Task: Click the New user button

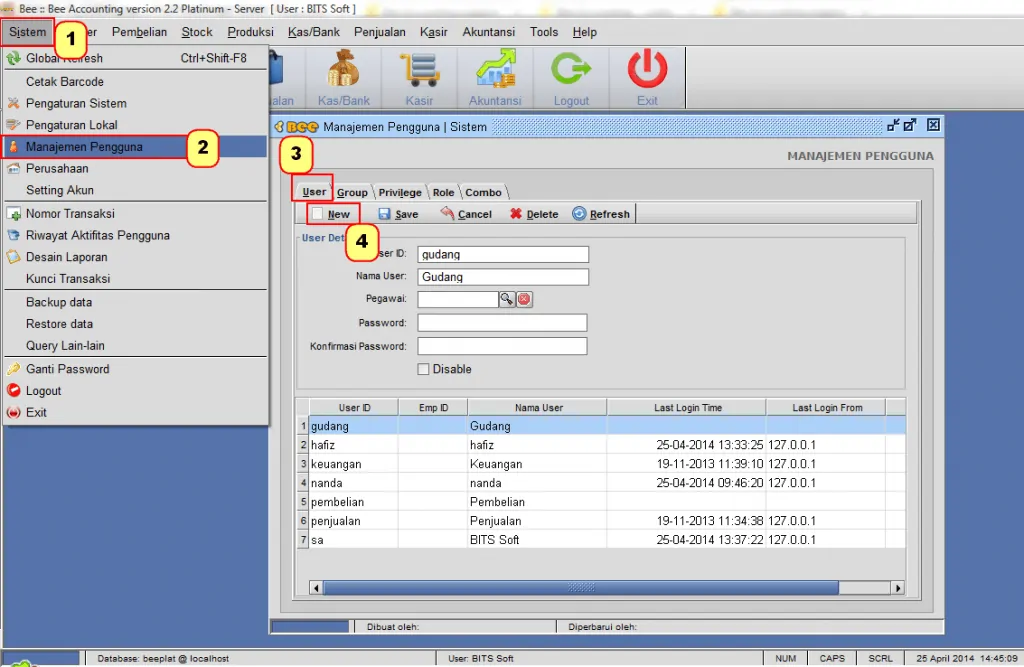Action: (332, 214)
